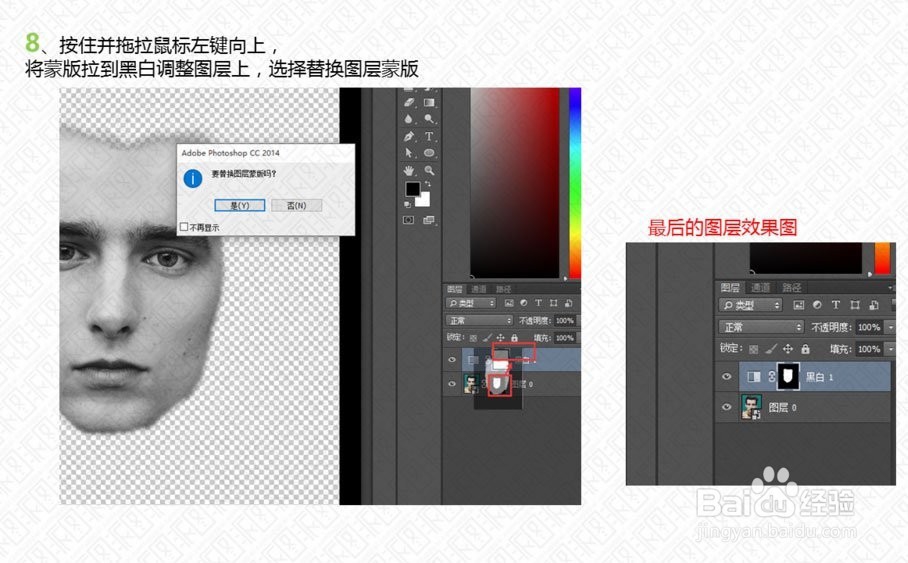Select 图层 0 layer name in final-result panel
This screenshot has height=563, width=908.
(x=782, y=408)
